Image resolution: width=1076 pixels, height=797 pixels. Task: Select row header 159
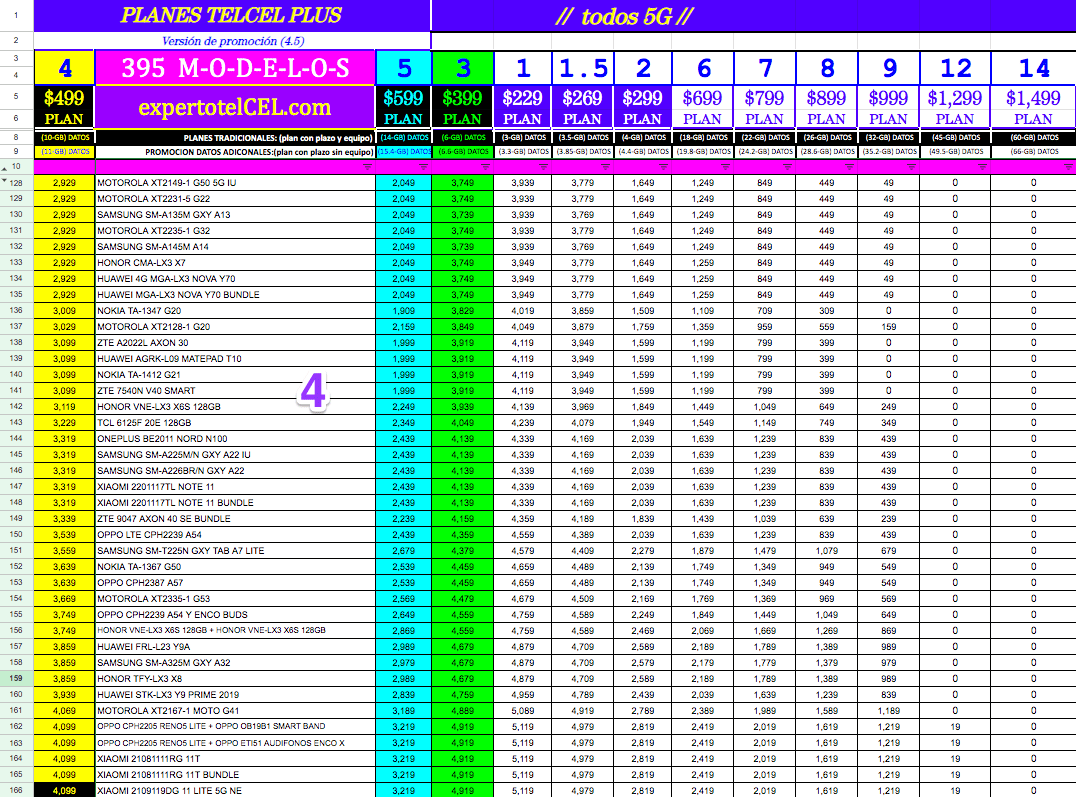coord(16,678)
